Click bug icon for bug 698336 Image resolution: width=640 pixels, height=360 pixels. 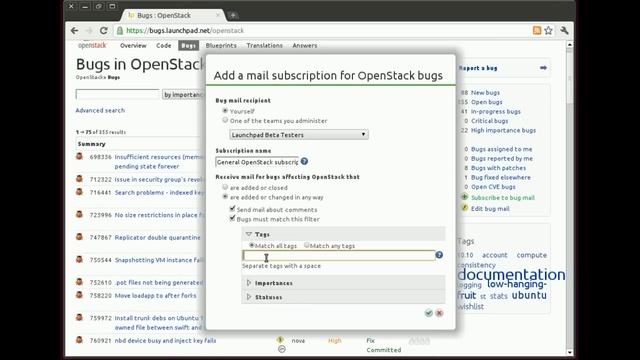pos(80,156)
